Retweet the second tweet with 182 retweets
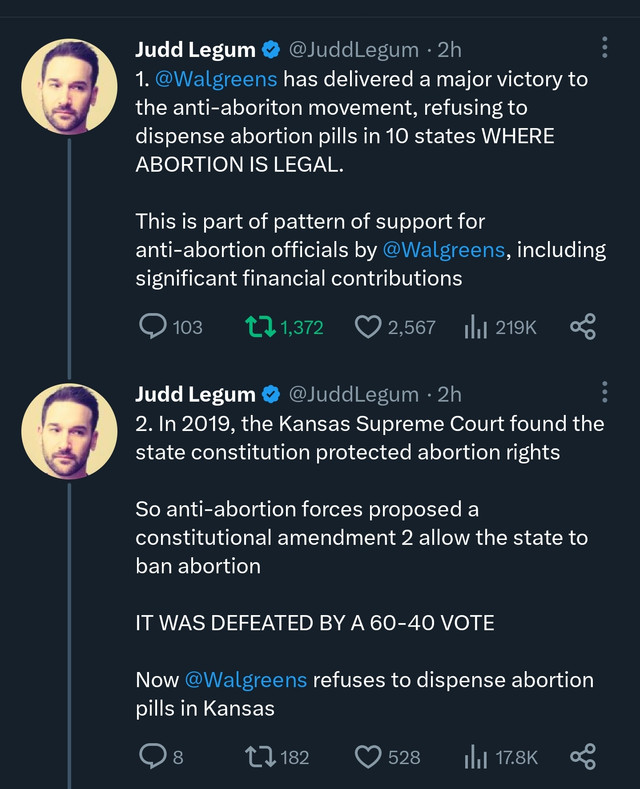640x789 pixels. [277, 757]
